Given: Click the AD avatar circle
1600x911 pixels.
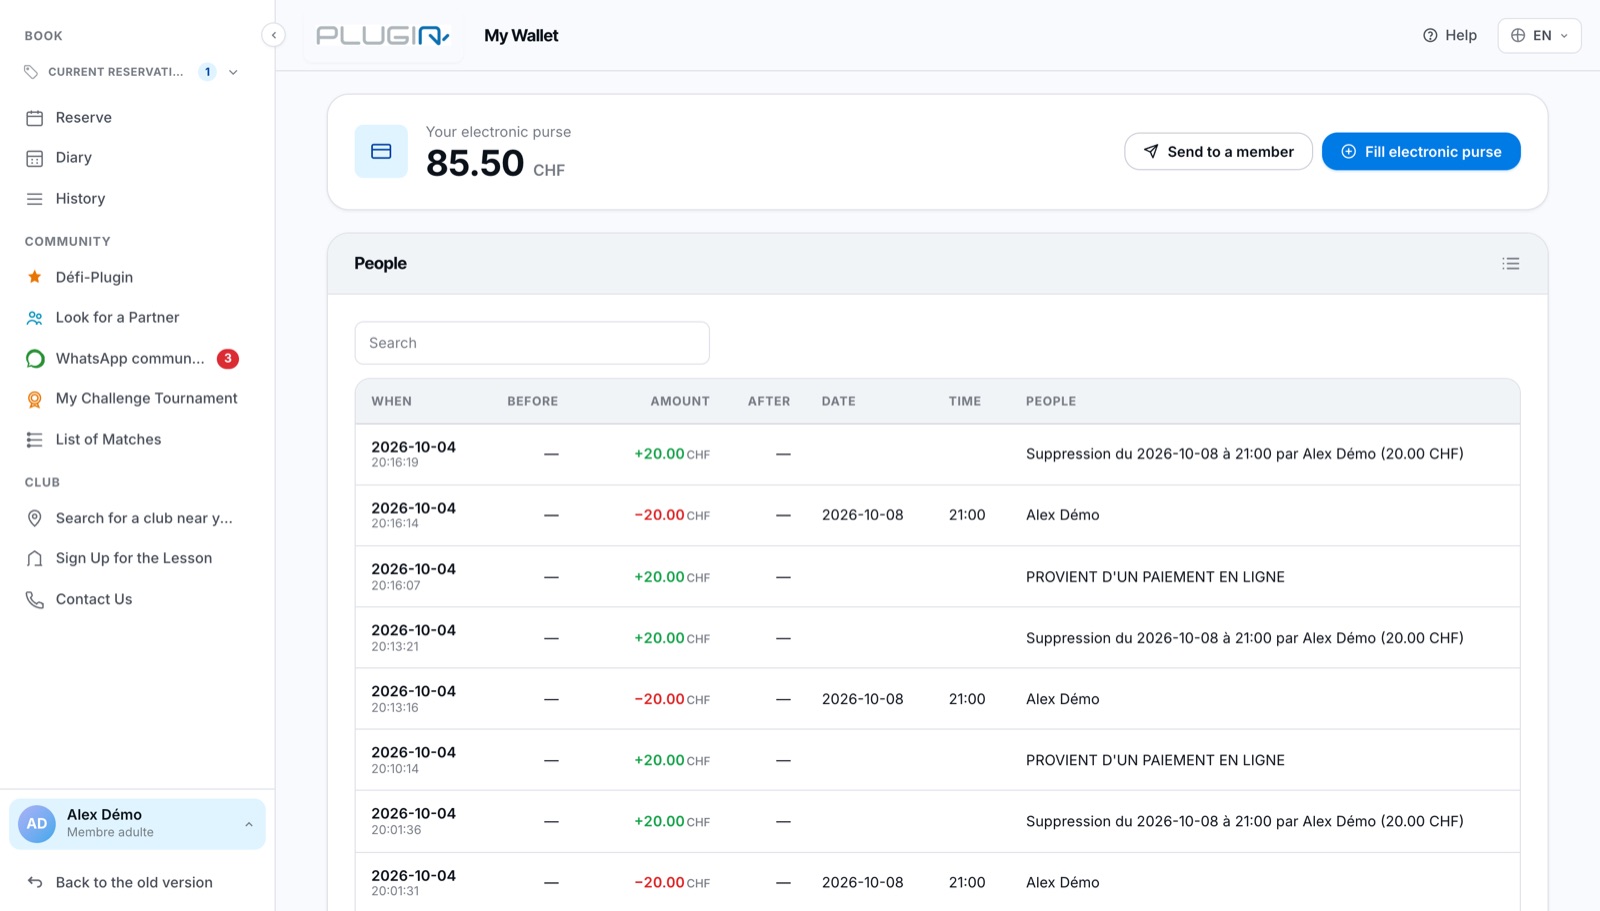Looking at the screenshot, I should pos(37,824).
